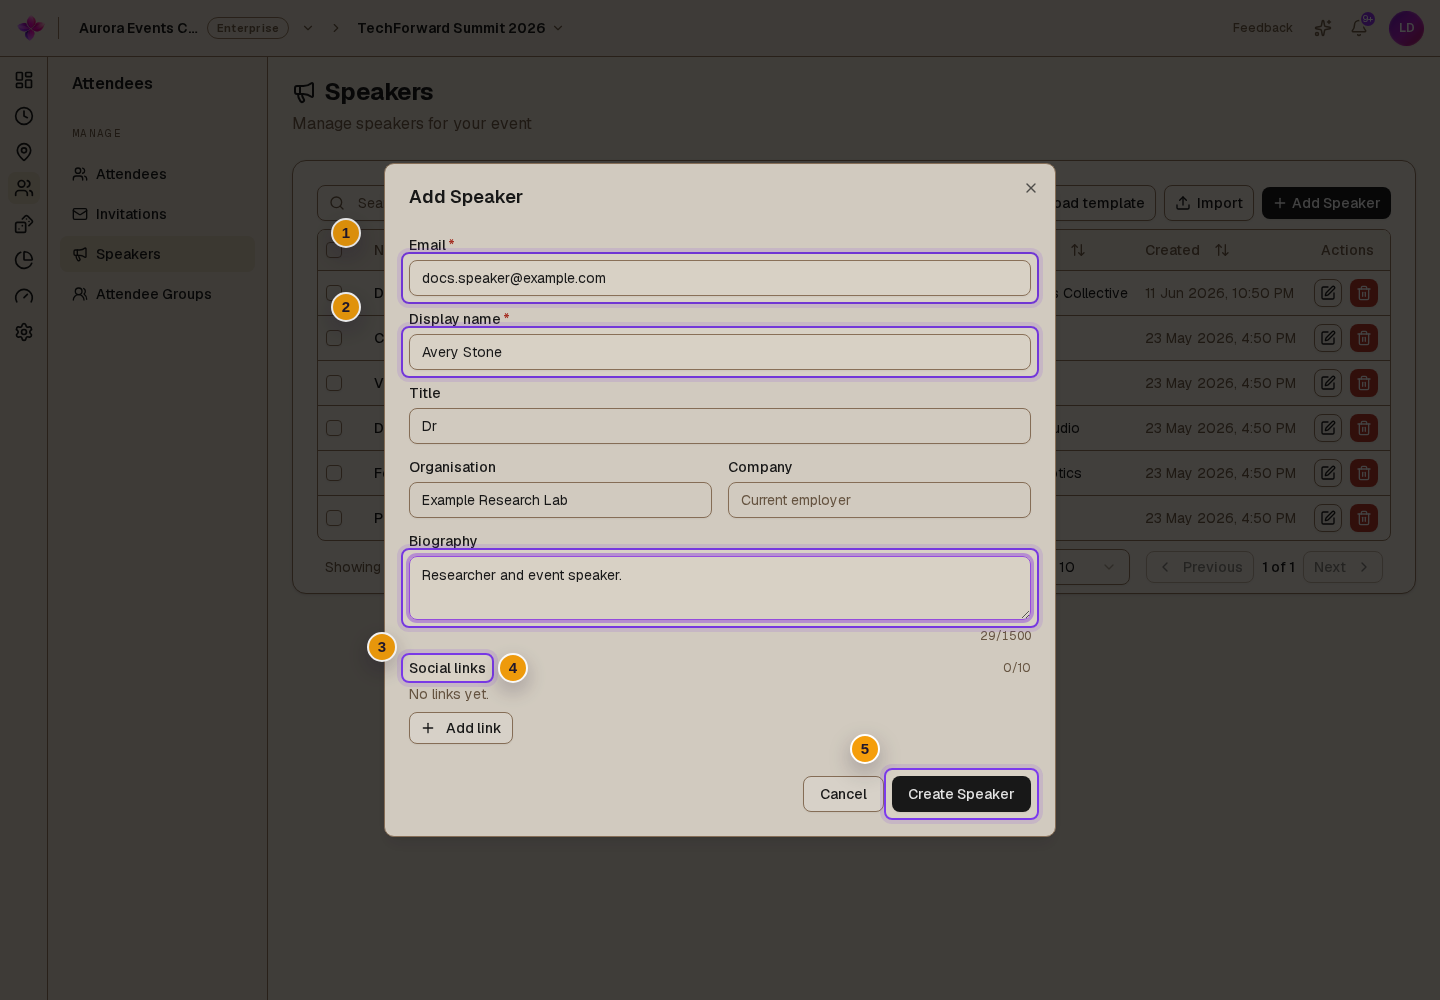Open the people icon in left rail
1440x1000 pixels.
click(24, 188)
